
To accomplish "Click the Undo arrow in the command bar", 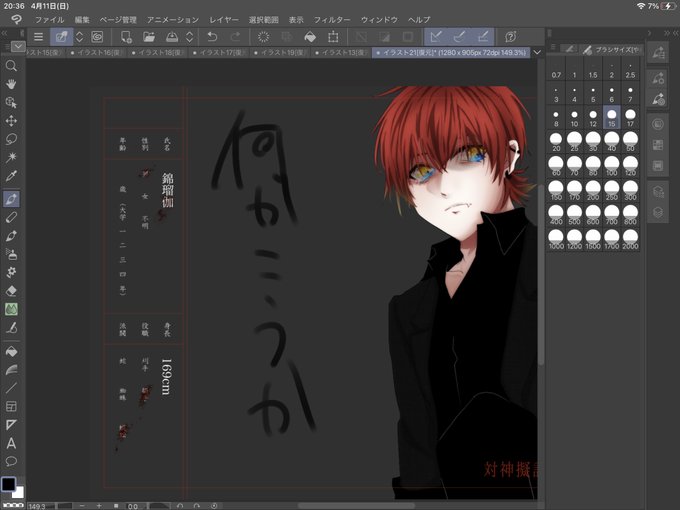I will coord(212,37).
